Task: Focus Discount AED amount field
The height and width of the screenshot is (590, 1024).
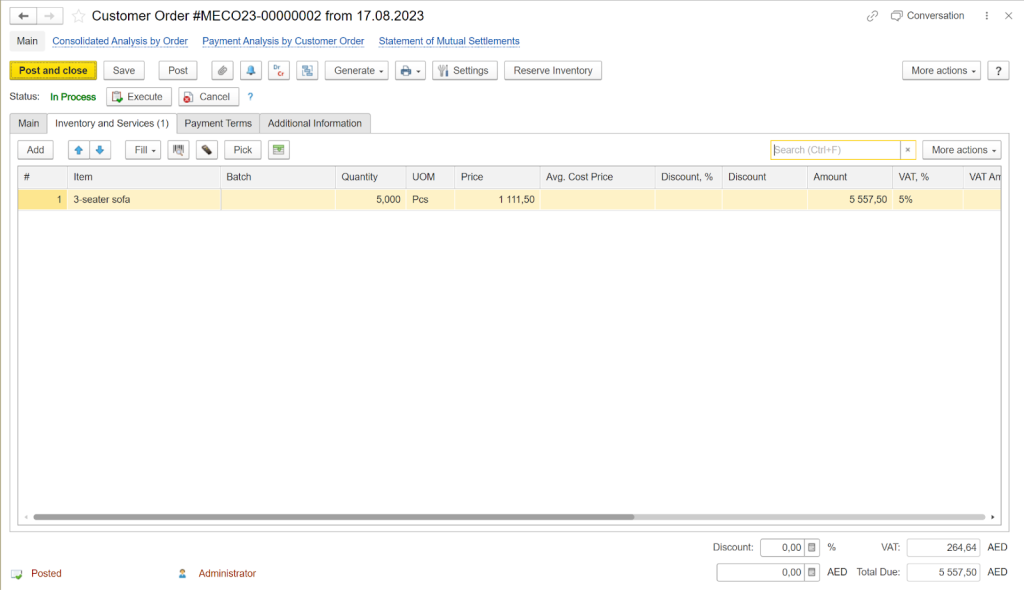Action: (x=760, y=572)
